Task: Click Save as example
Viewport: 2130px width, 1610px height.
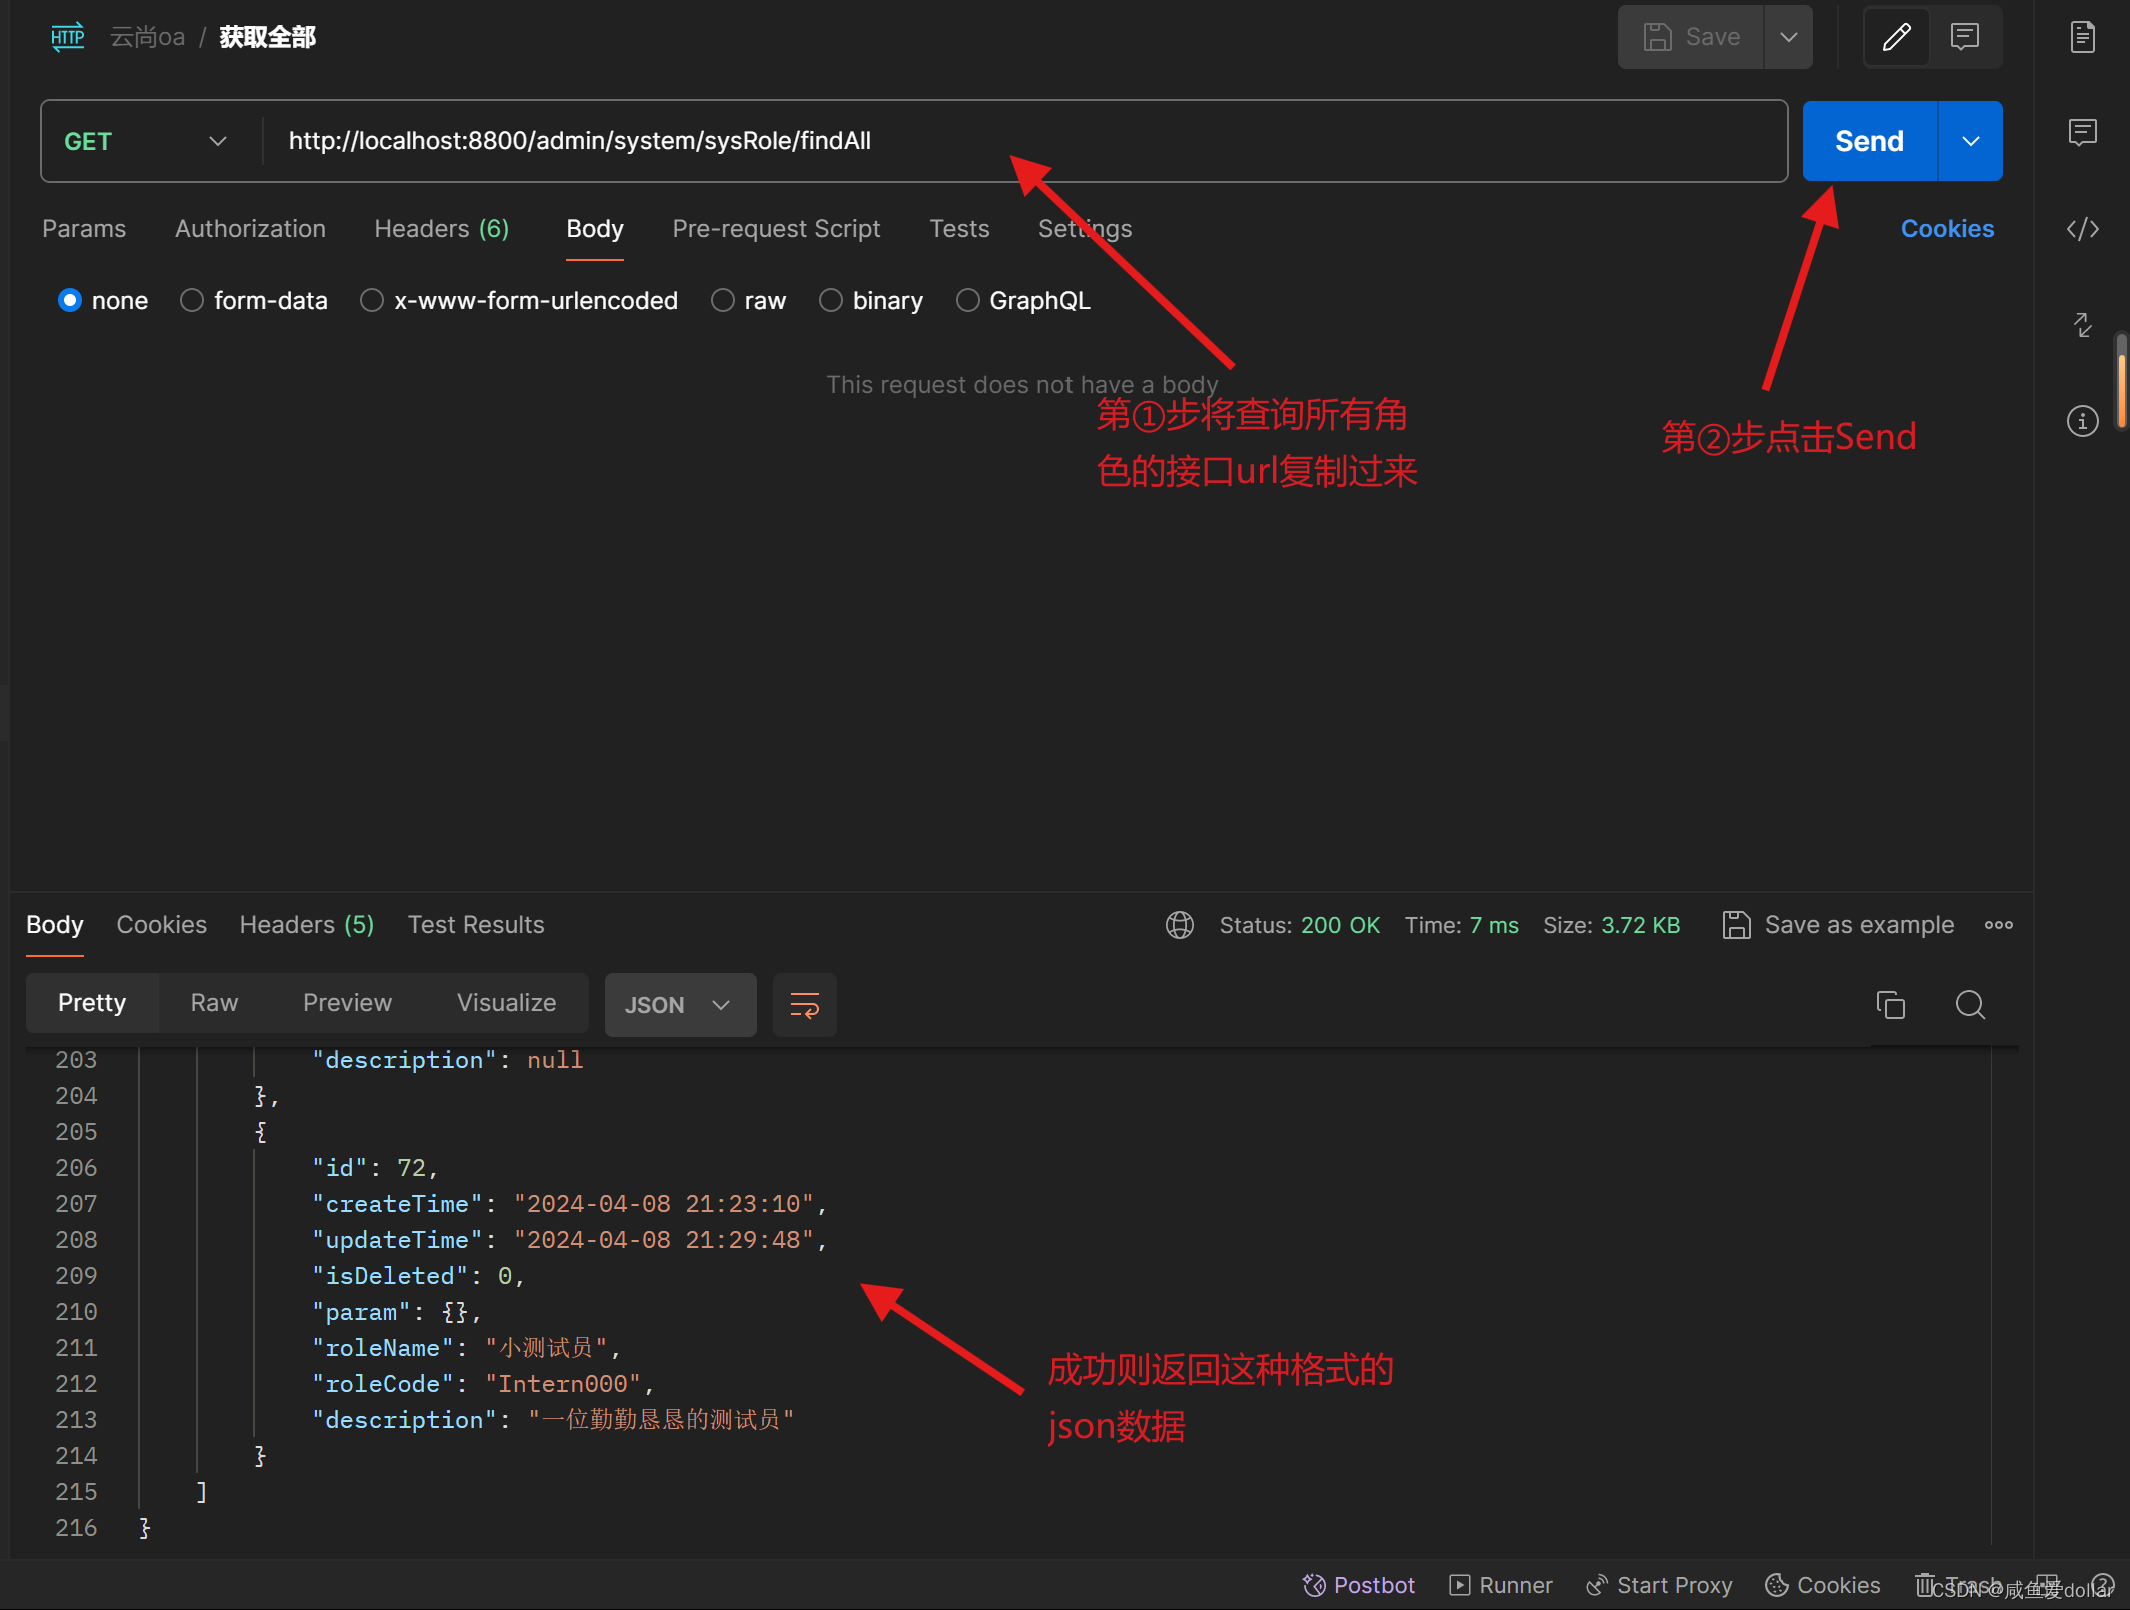Action: (x=1838, y=925)
